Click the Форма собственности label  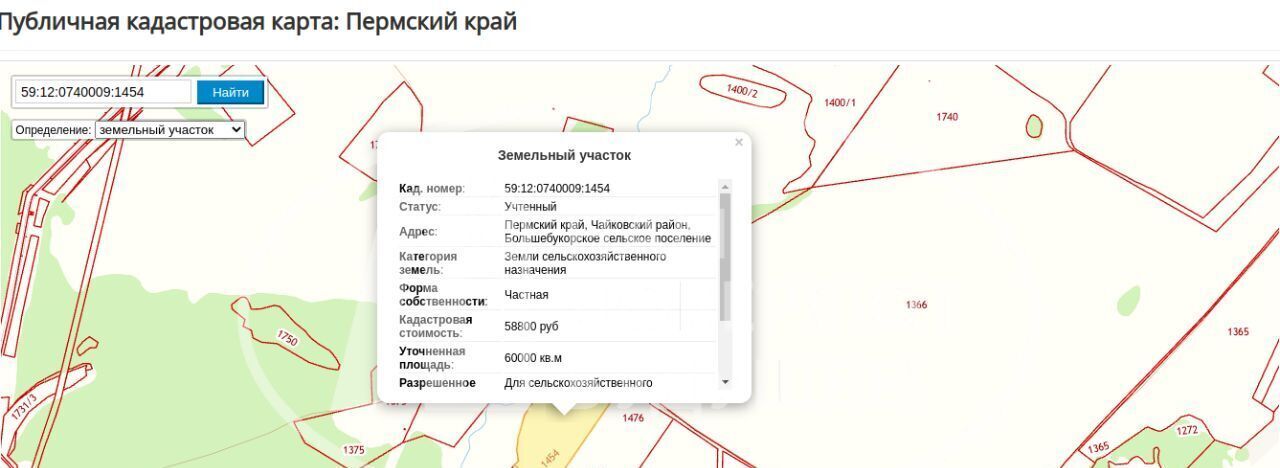point(443,295)
